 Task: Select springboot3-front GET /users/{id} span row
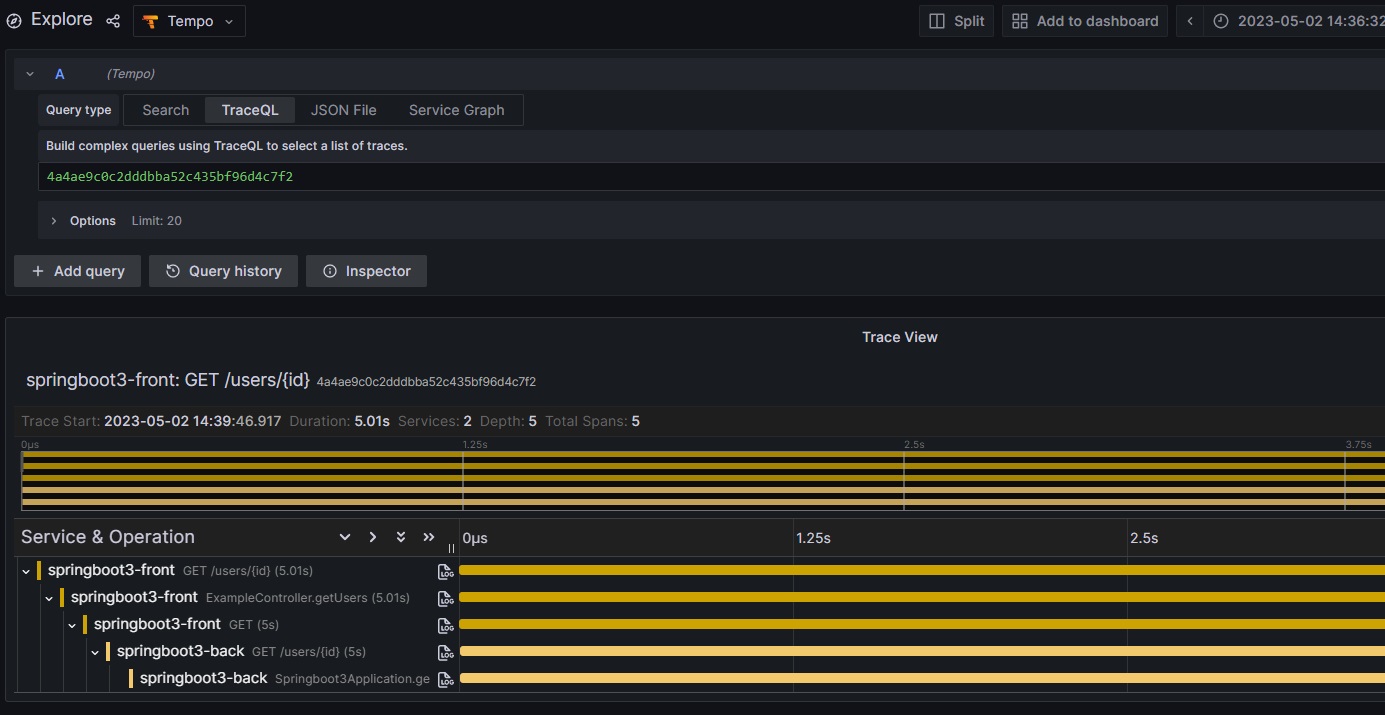pos(180,571)
